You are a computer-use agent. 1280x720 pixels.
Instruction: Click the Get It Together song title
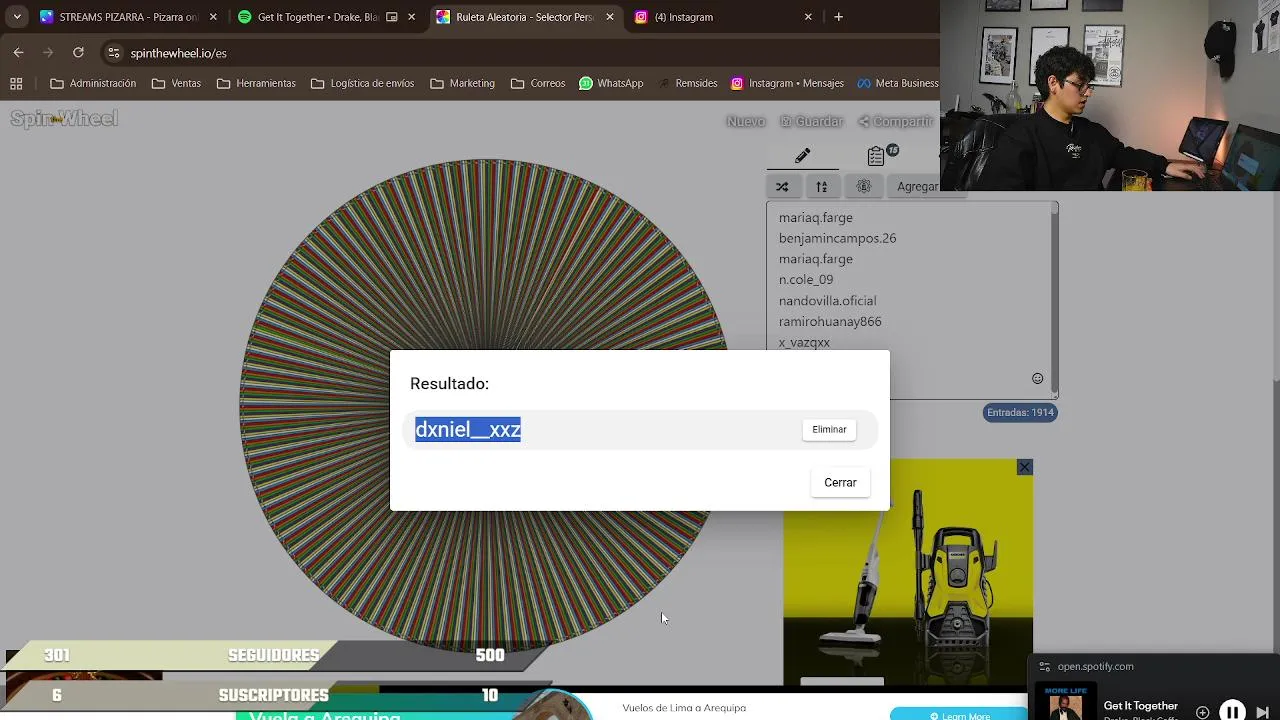pos(1141,706)
